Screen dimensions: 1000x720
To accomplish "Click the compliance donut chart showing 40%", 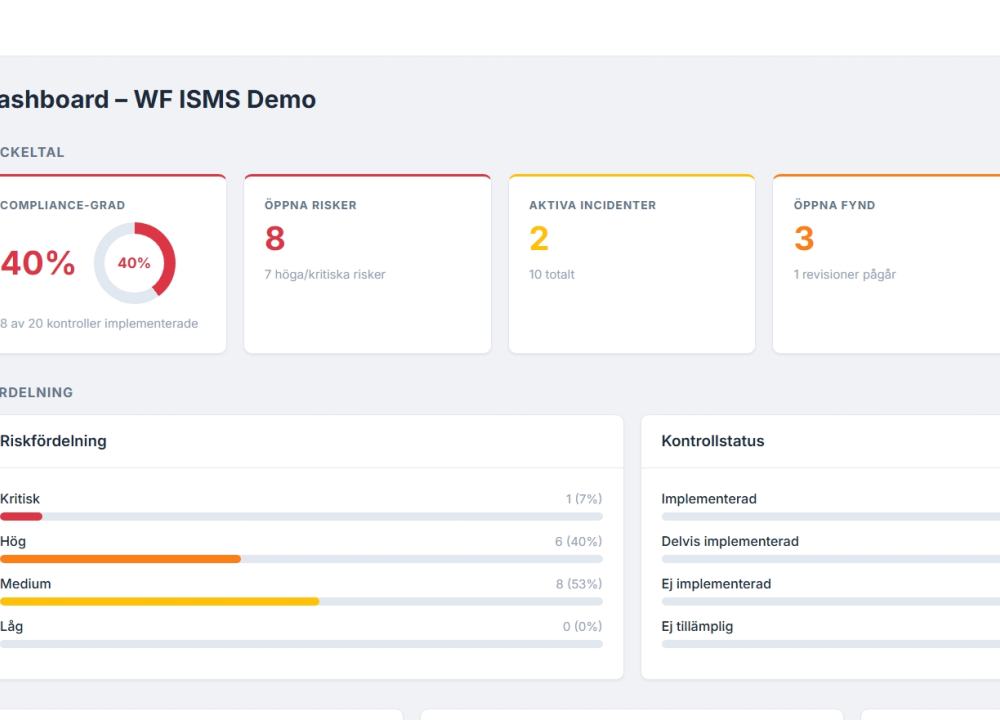I will click(135, 263).
